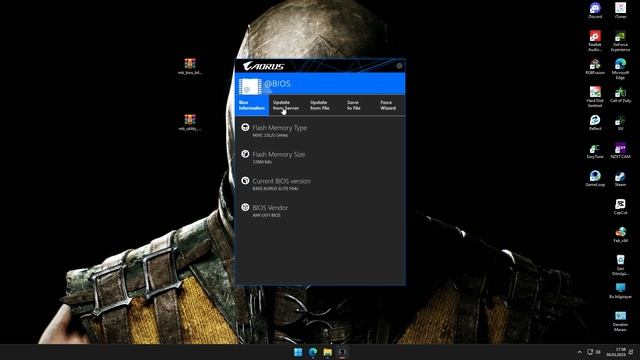This screenshot has height=360, width=640.
Task: Click the Flash Memory Type row icon
Action: point(245,127)
